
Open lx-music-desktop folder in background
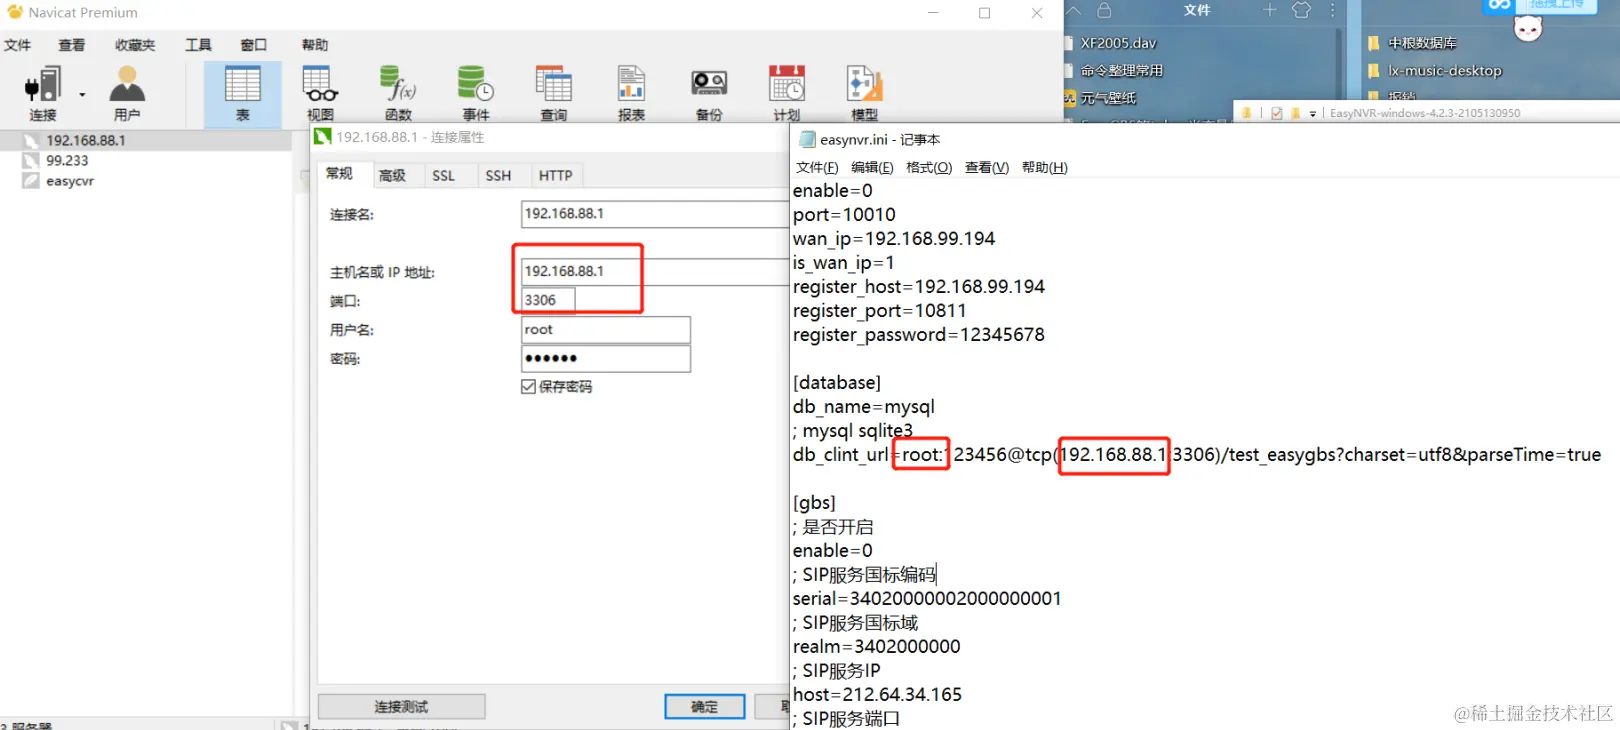[1445, 71]
